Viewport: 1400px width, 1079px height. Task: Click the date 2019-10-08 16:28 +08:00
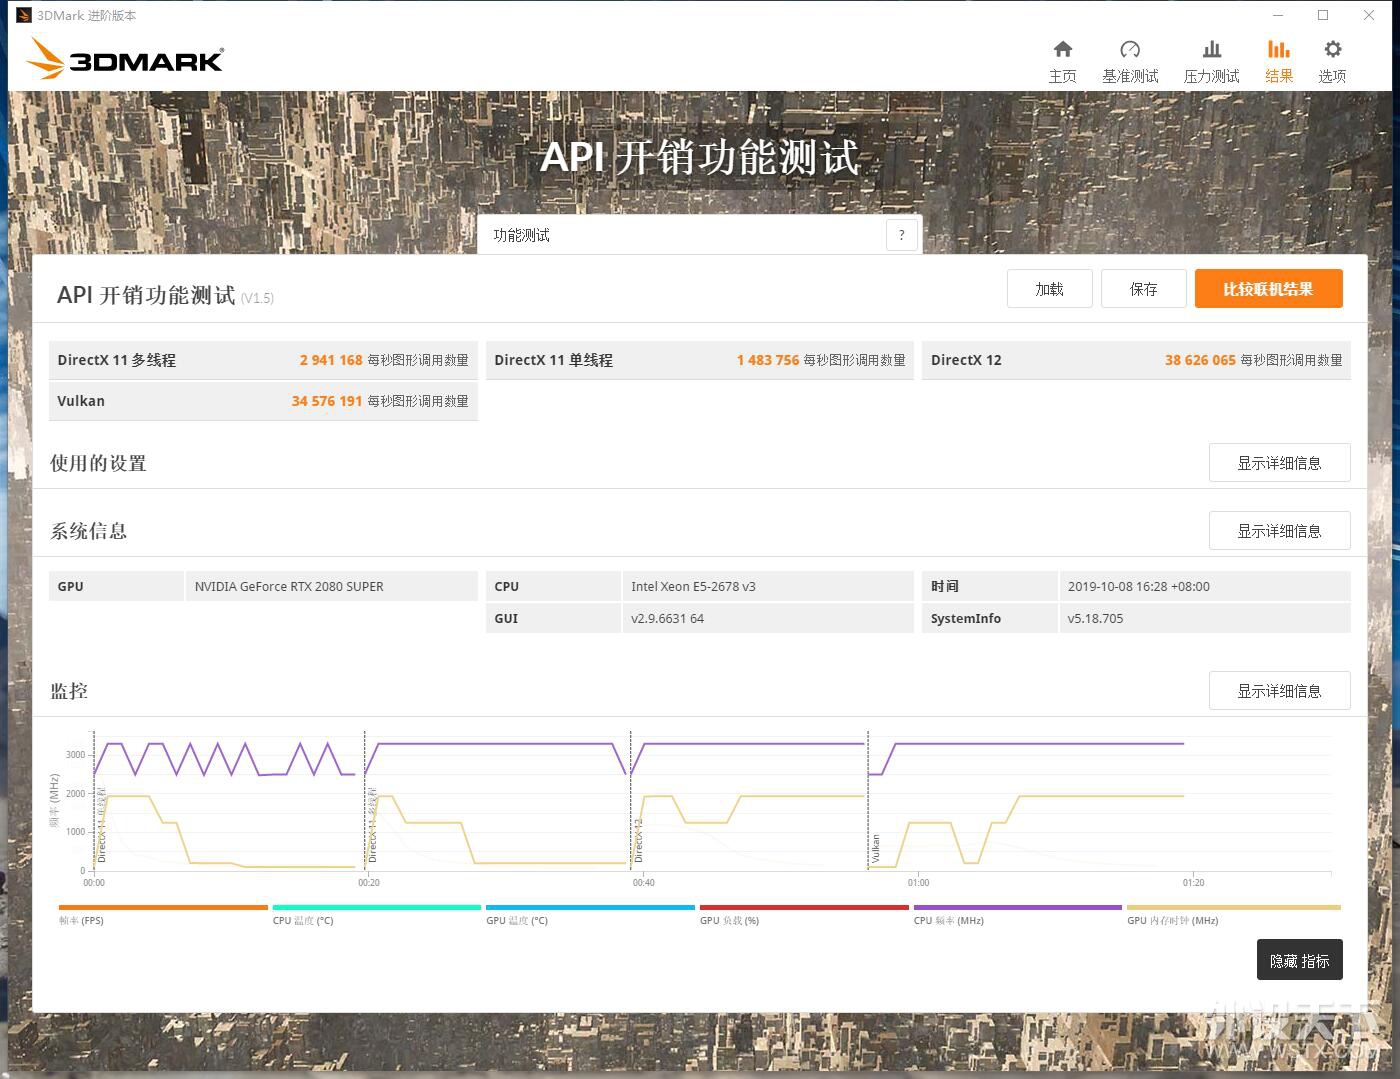click(x=1138, y=587)
